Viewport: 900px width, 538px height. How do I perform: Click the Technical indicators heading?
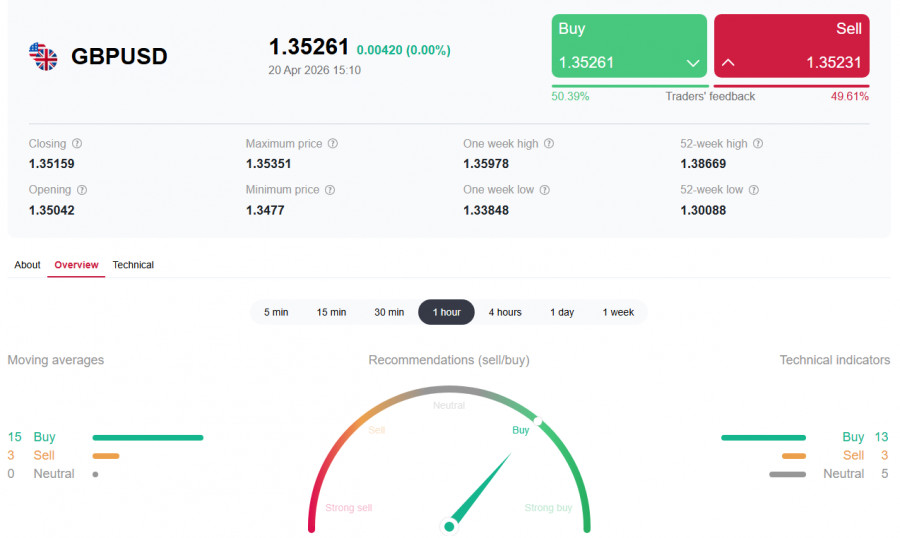[x=835, y=360]
